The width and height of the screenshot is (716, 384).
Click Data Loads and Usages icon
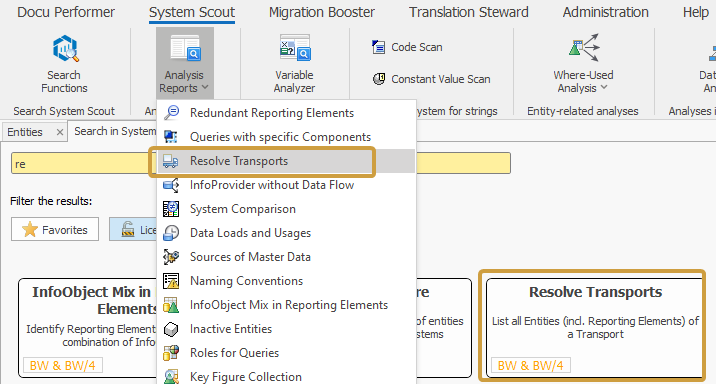point(171,233)
